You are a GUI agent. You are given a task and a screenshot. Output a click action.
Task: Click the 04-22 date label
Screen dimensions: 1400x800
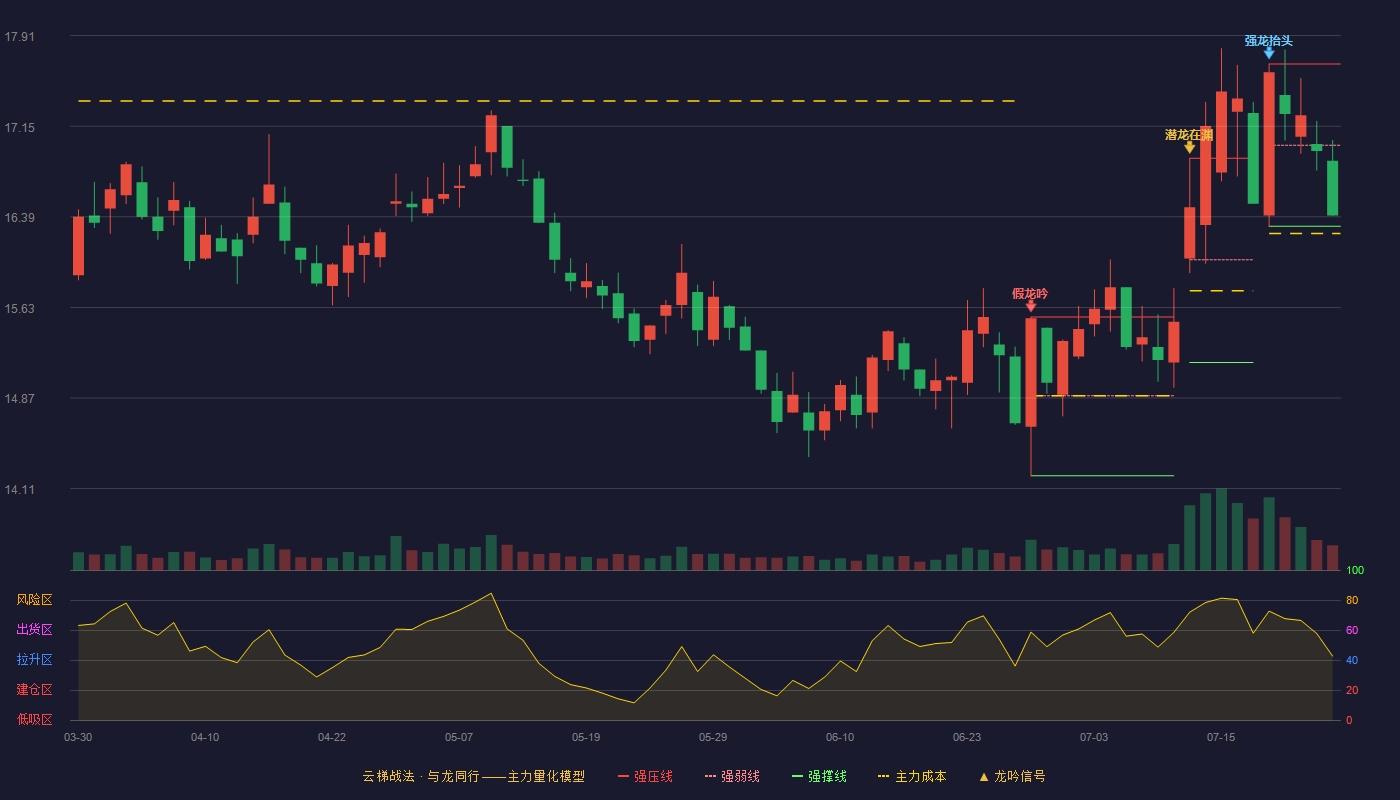pyautogui.click(x=332, y=737)
